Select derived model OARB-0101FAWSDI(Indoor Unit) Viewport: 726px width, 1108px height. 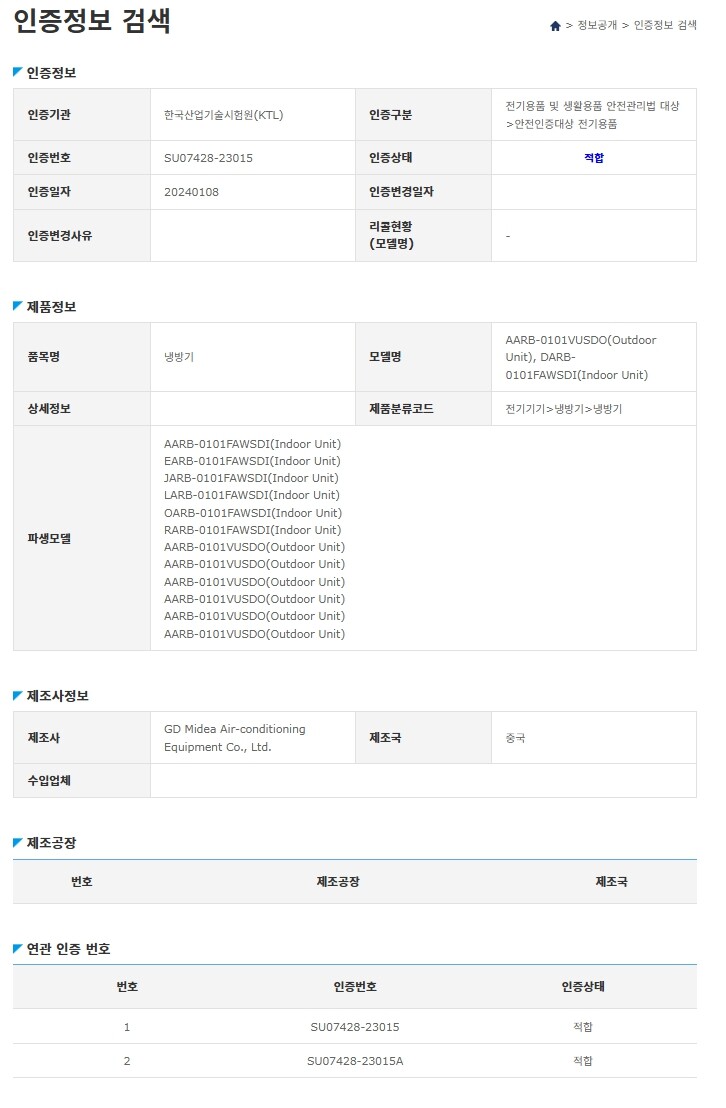pyautogui.click(x=252, y=512)
